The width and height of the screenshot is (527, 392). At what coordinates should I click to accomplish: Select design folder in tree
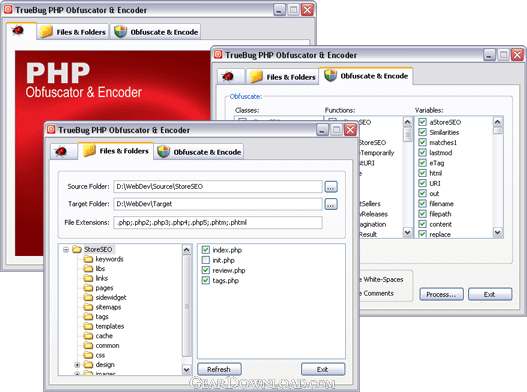tap(105, 364)
